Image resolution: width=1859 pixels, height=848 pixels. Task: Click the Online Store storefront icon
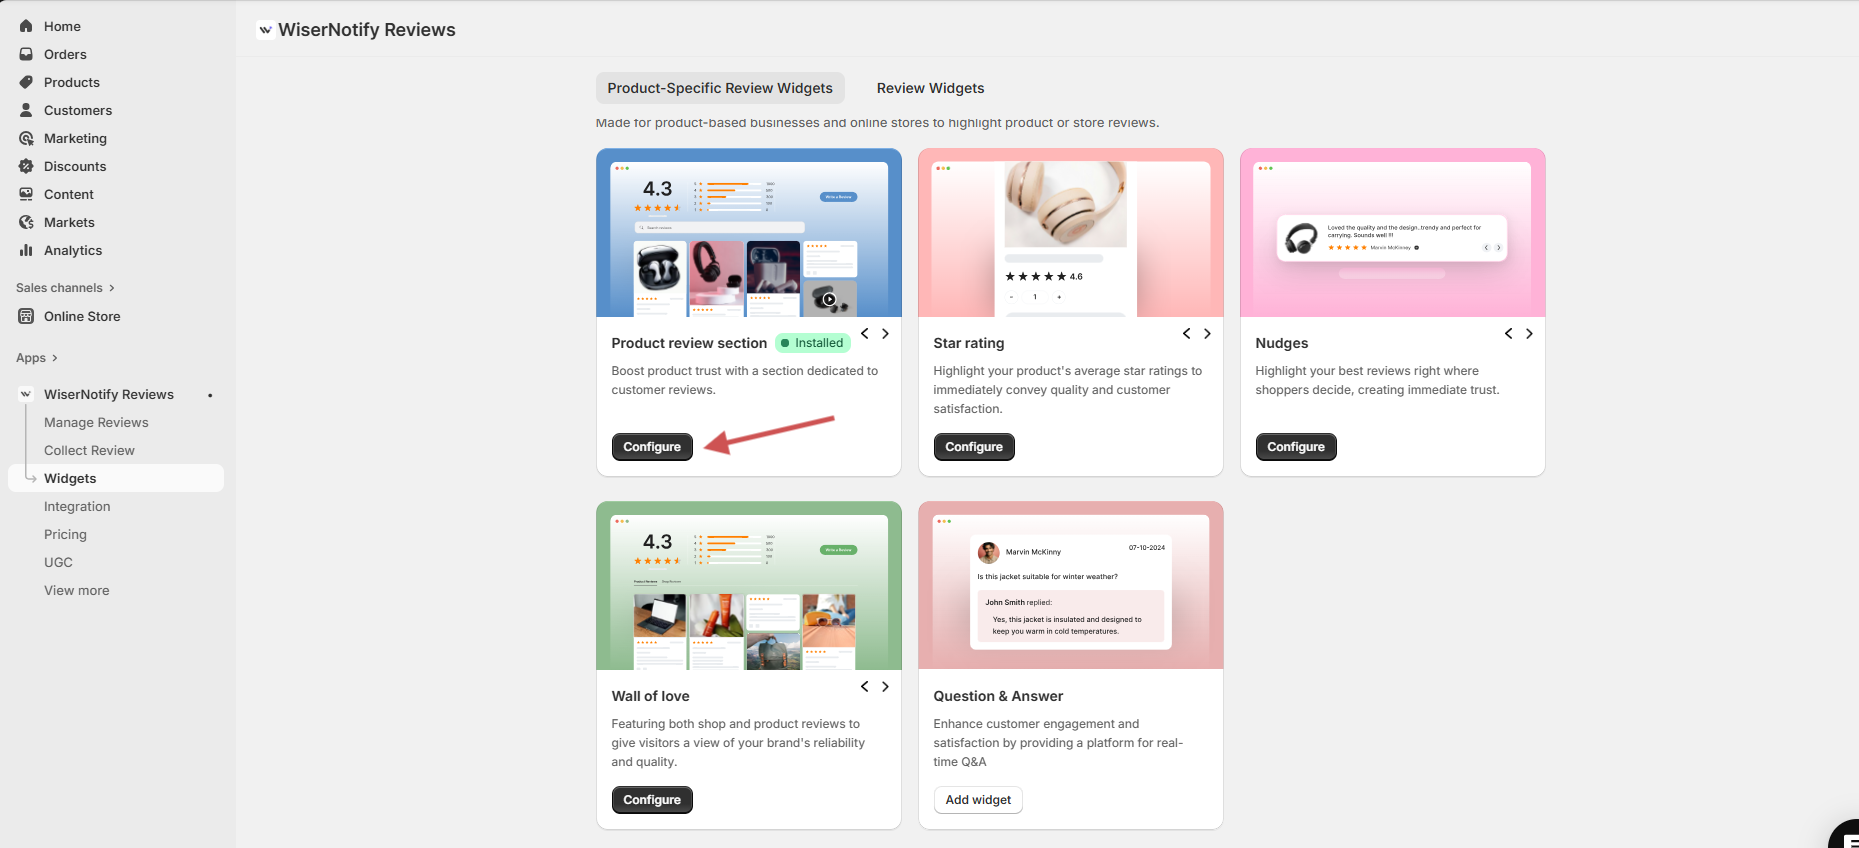point(26,316)
